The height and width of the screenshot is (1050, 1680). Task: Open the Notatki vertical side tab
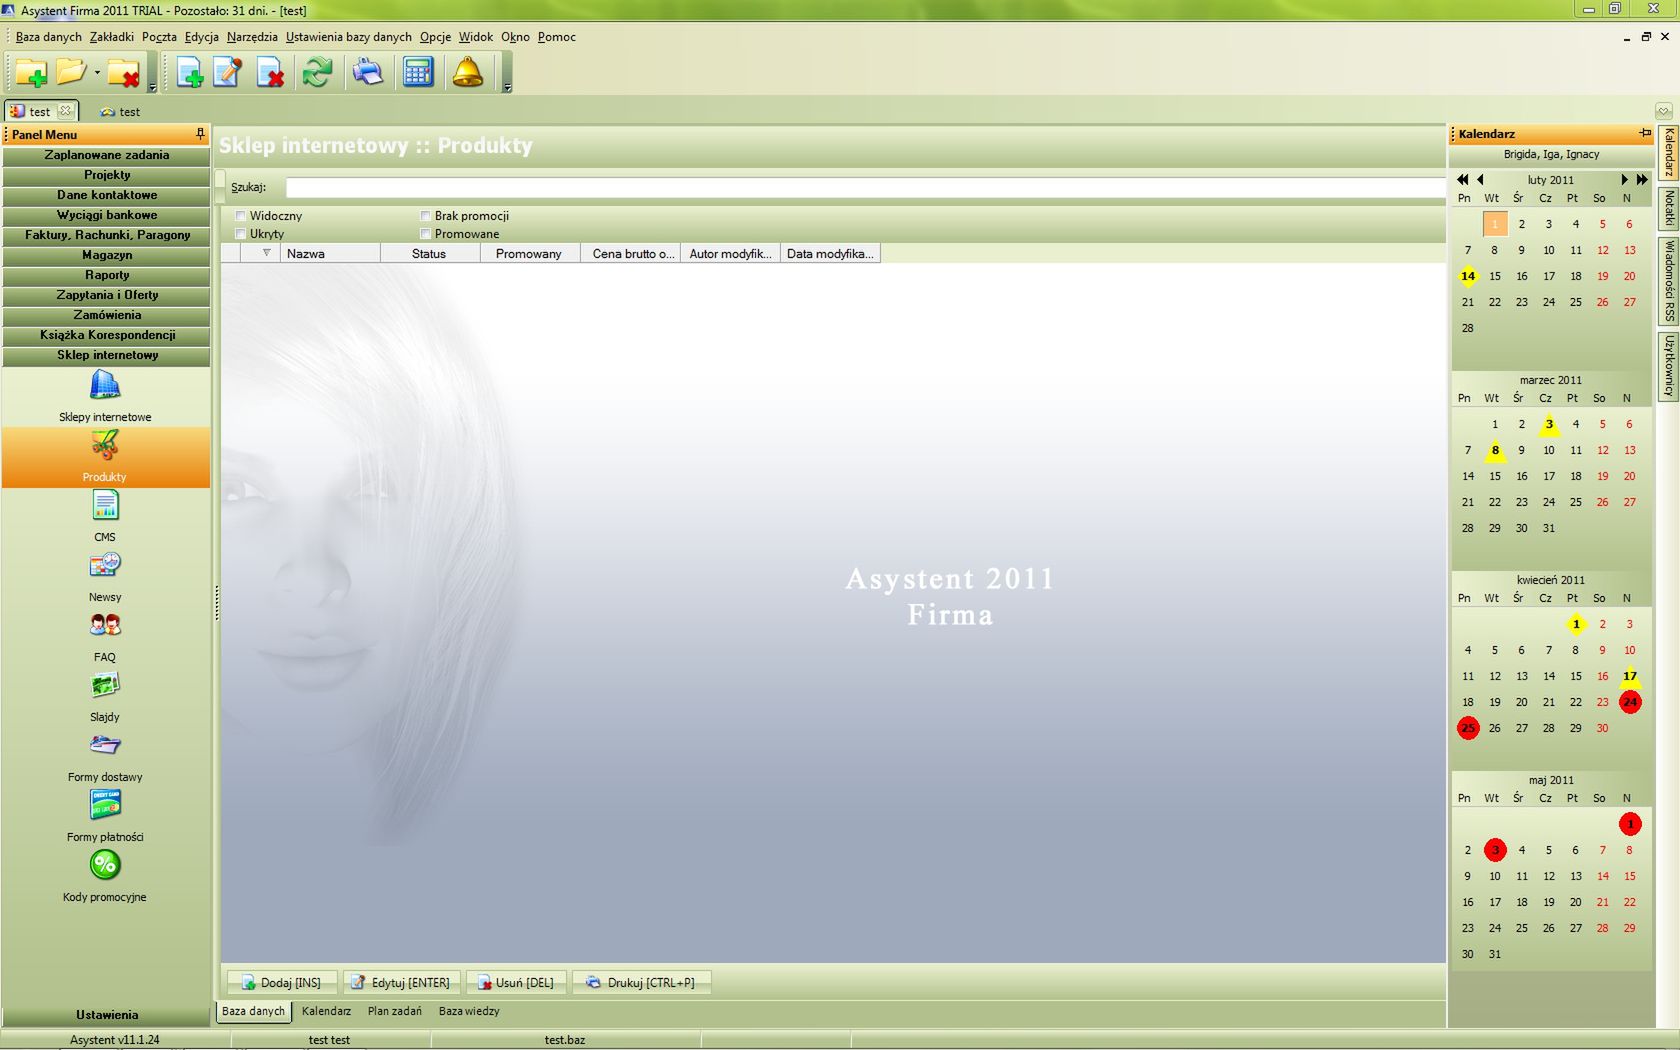point(1668,207)
